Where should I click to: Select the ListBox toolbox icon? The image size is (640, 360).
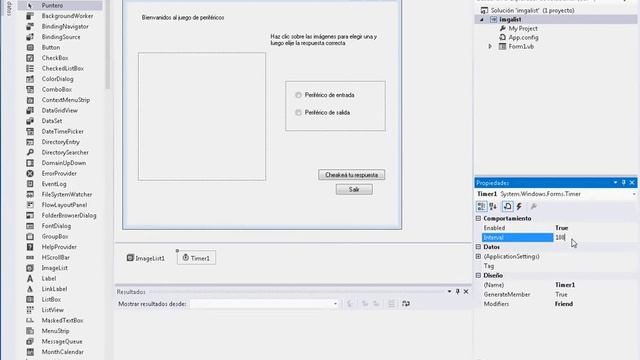pyautogui.click(x=30, y=300)
